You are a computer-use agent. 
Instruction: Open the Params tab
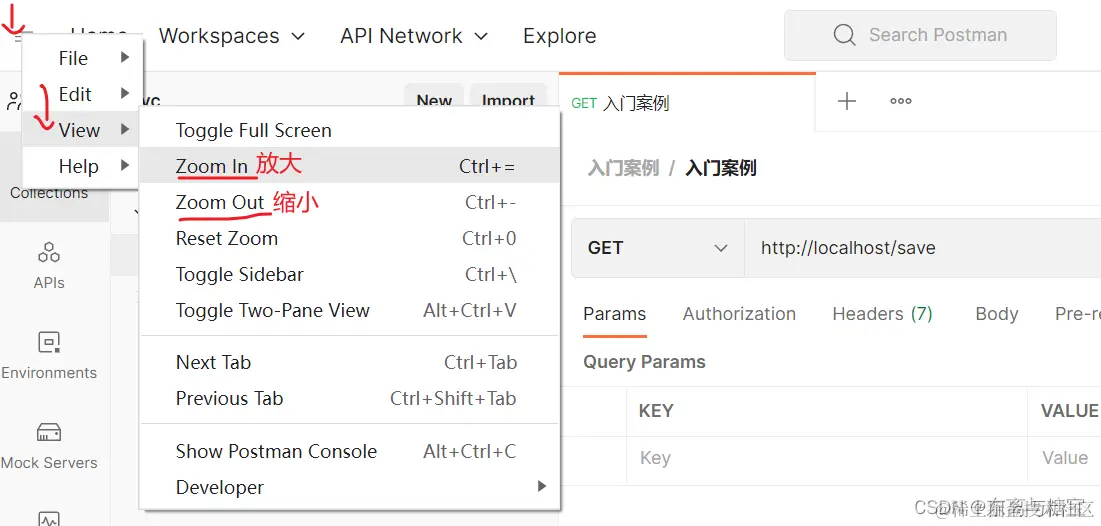(614, 314)
